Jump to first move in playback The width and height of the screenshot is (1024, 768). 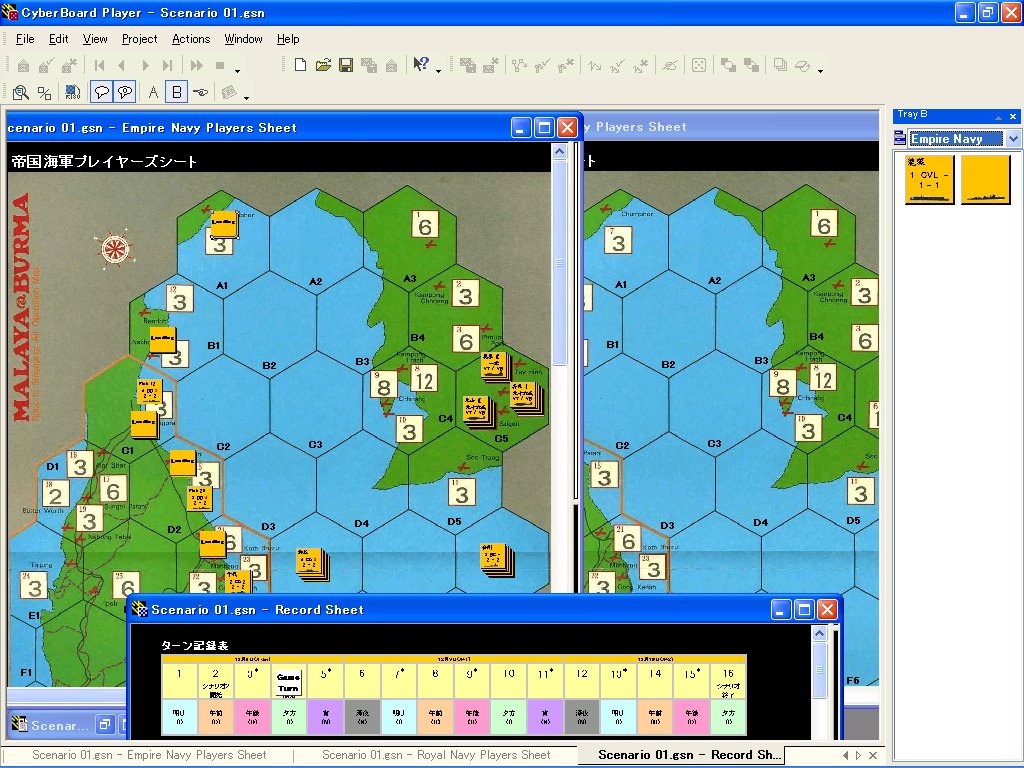pyautogui.click(x=99, y=65)
